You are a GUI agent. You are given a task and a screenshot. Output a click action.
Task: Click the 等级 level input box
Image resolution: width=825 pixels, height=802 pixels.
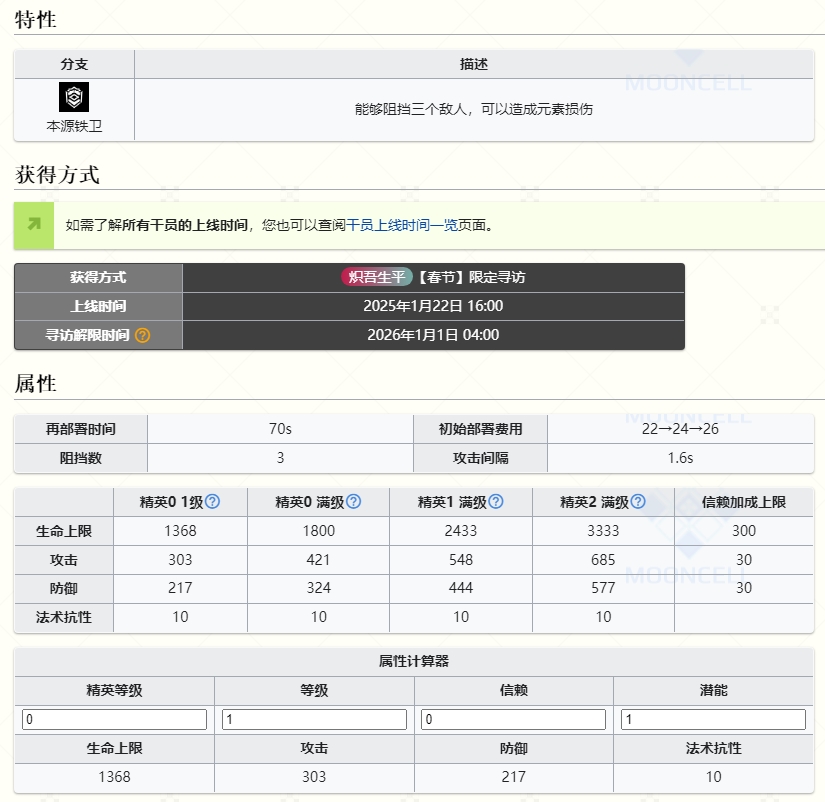313,718
